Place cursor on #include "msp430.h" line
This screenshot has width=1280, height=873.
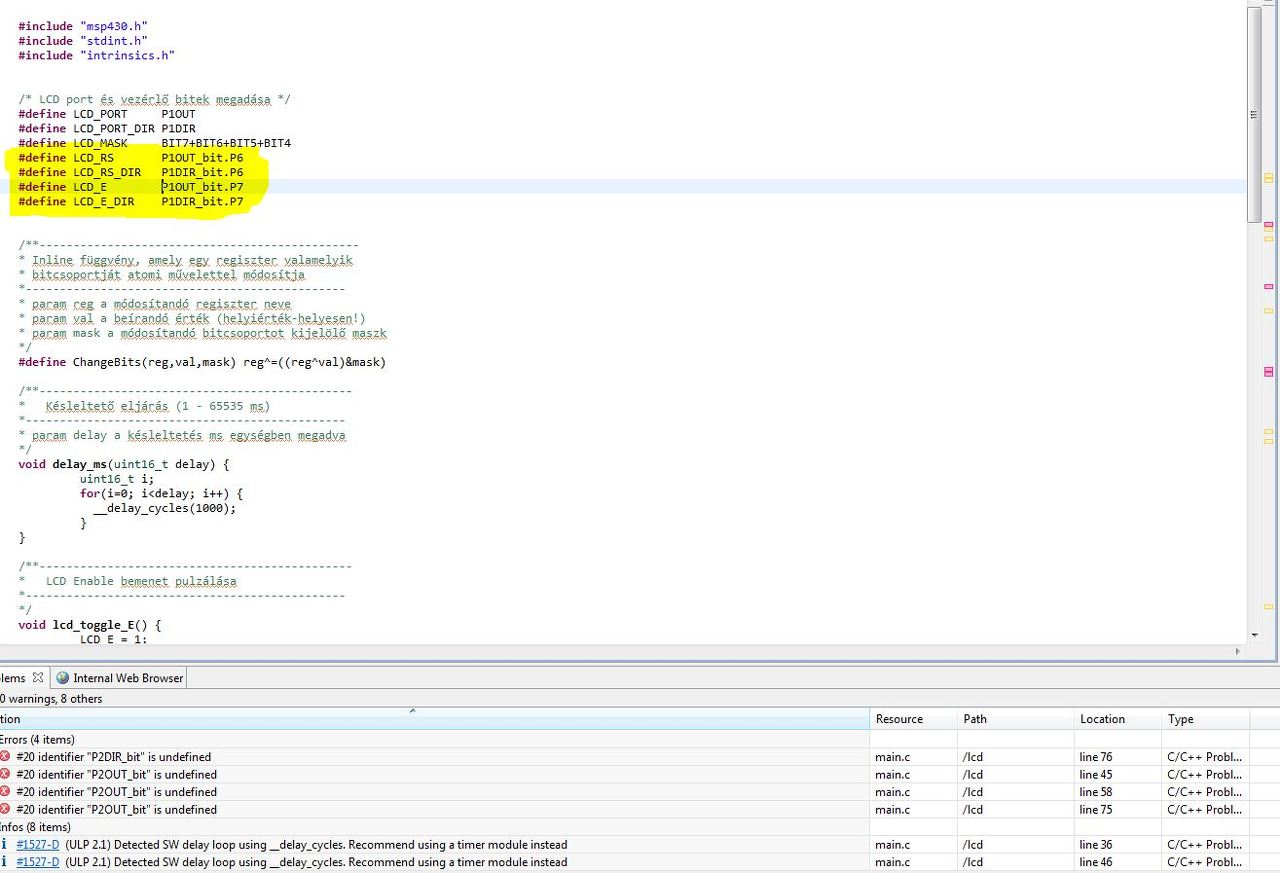tap(82, 26)
